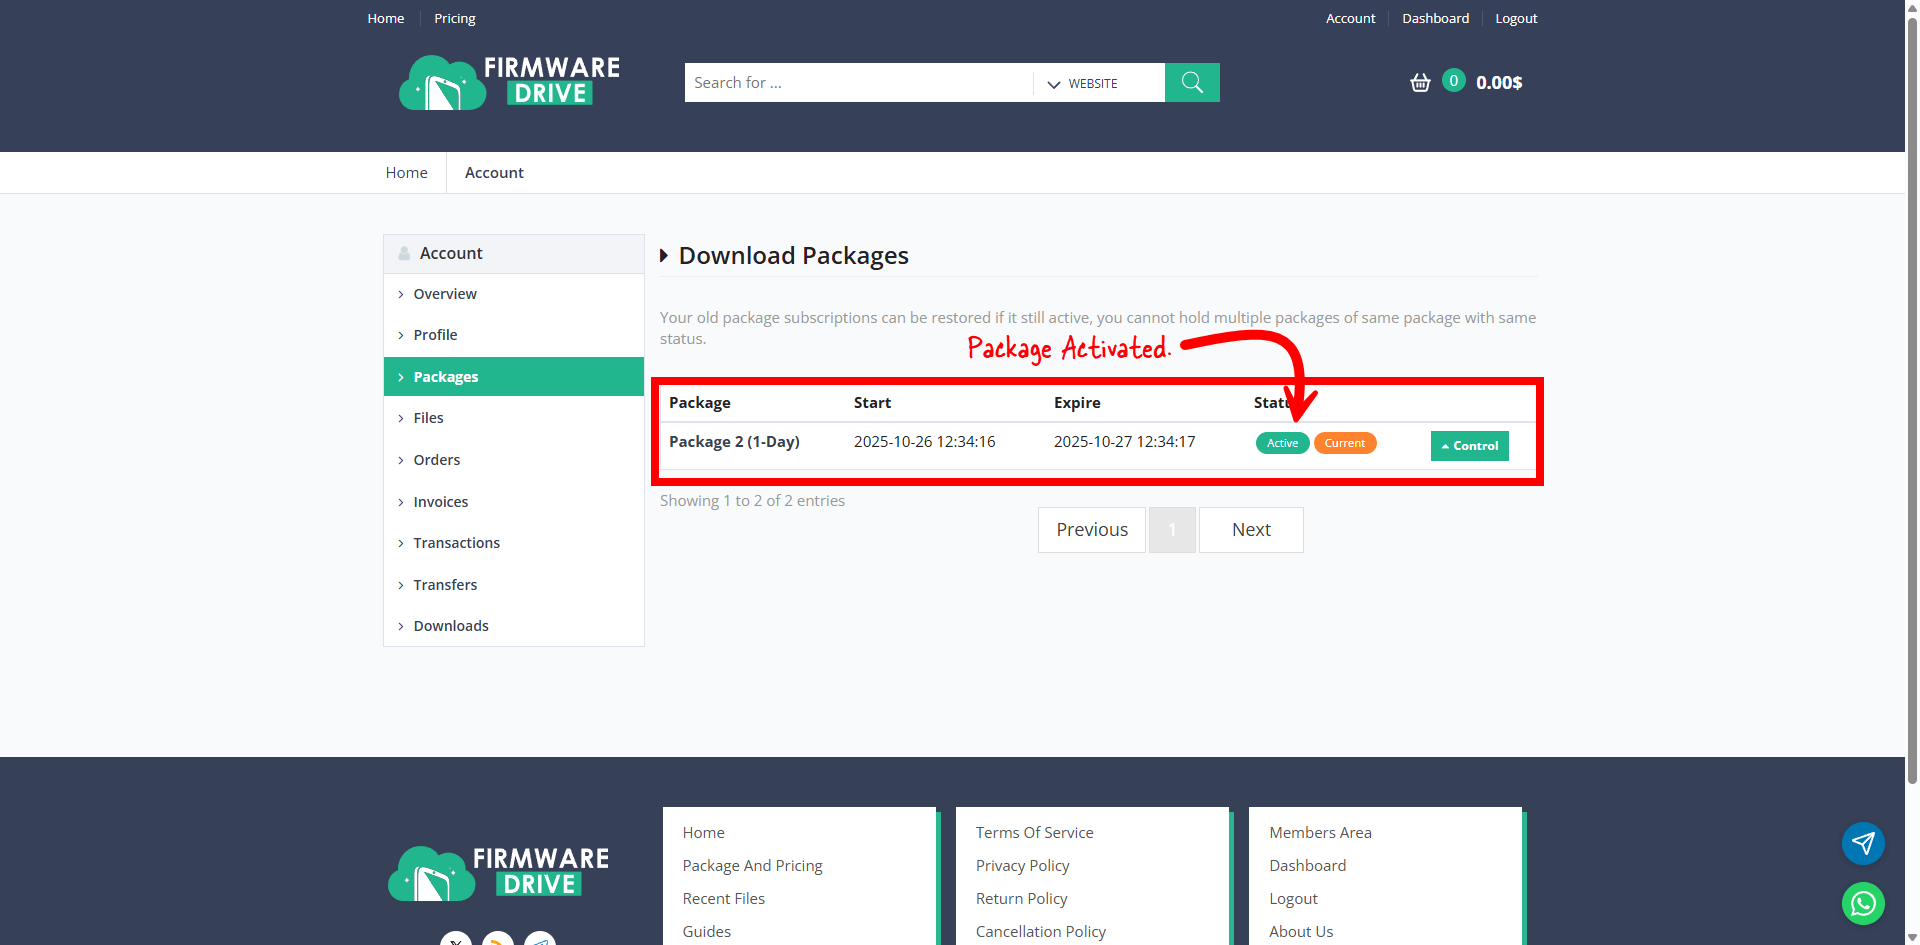Open the shopping cart basket icon
The image size is (1920, 945).
[x=1420, y=82]
